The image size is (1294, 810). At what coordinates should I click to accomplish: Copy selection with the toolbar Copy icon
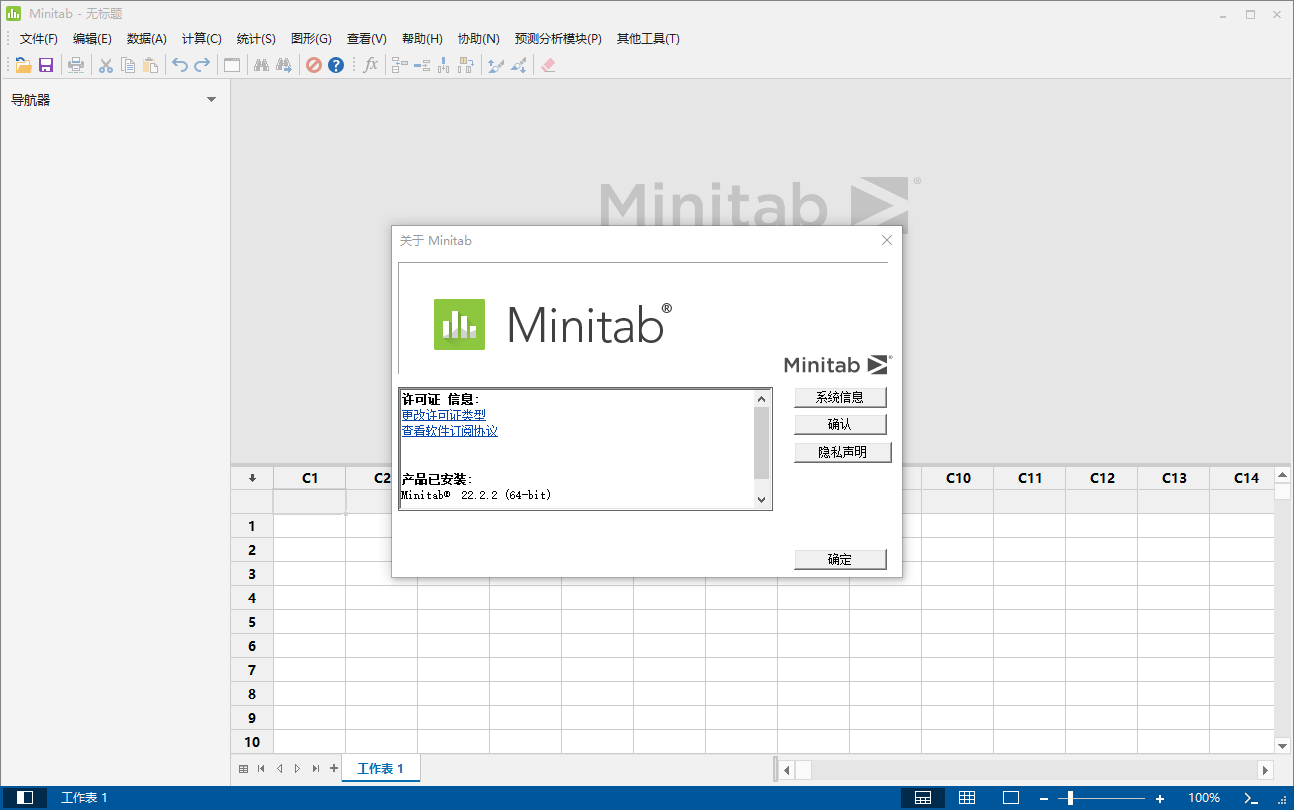128,65
